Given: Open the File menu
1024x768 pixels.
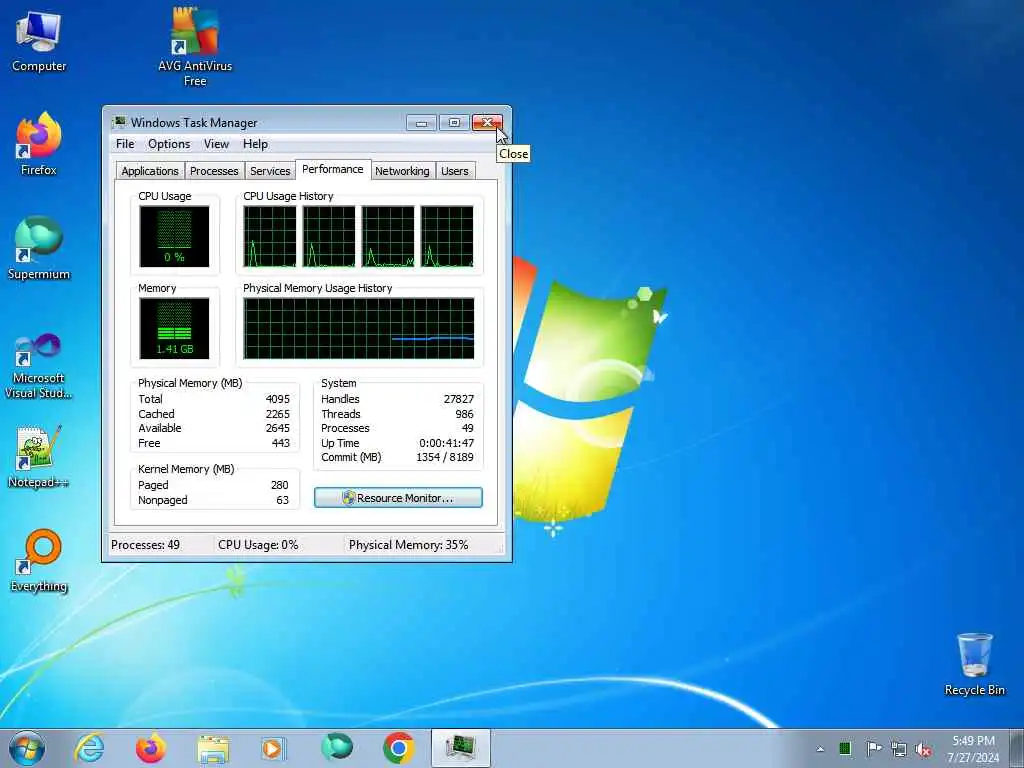Looking at the screenshot, I should tap(125, 144).
